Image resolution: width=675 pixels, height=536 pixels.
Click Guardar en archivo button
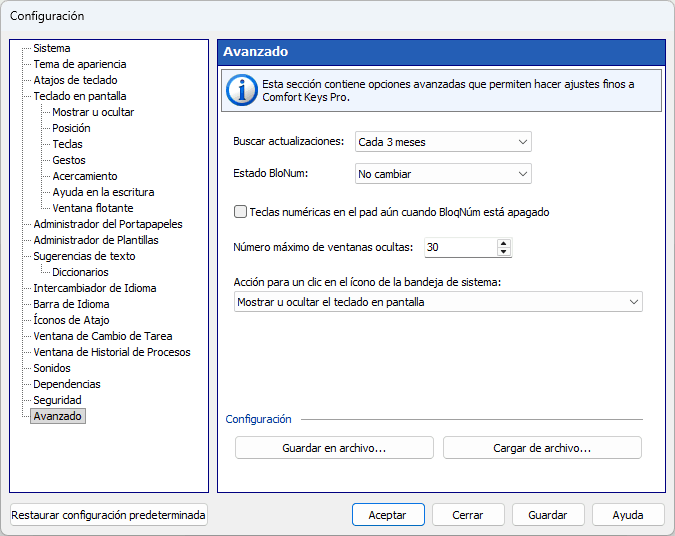[x=334, y=448]
